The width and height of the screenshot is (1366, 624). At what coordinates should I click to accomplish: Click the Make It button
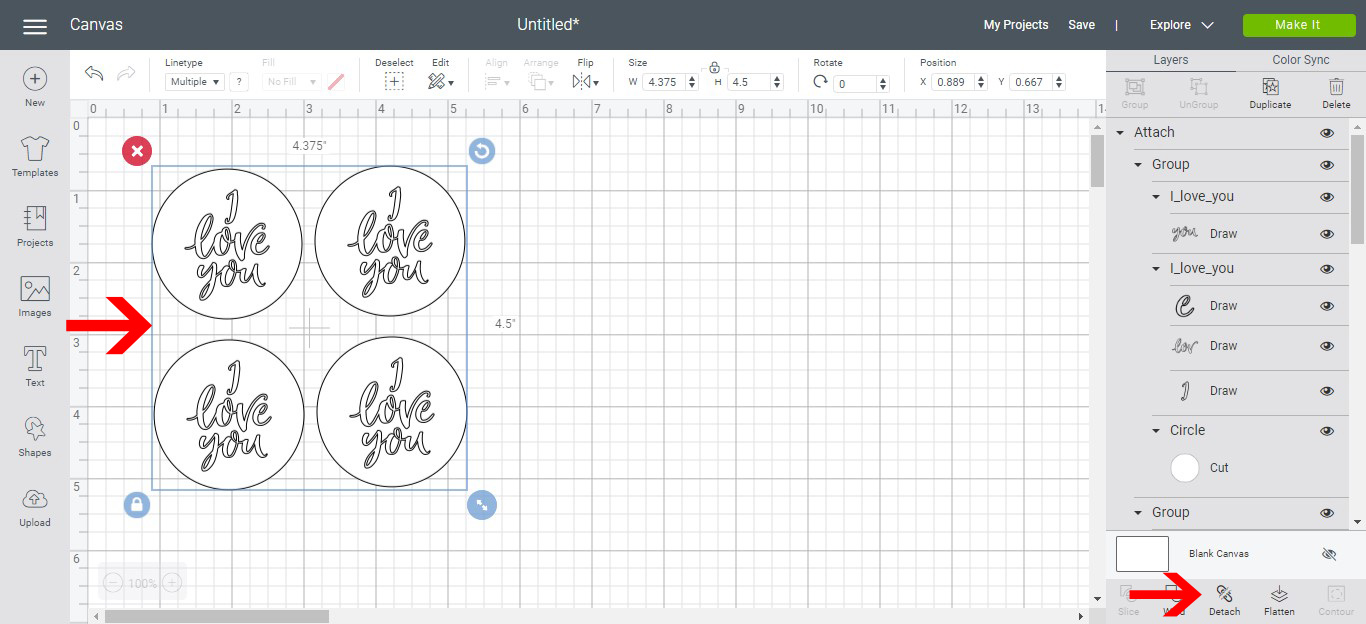pos(1297,25)
